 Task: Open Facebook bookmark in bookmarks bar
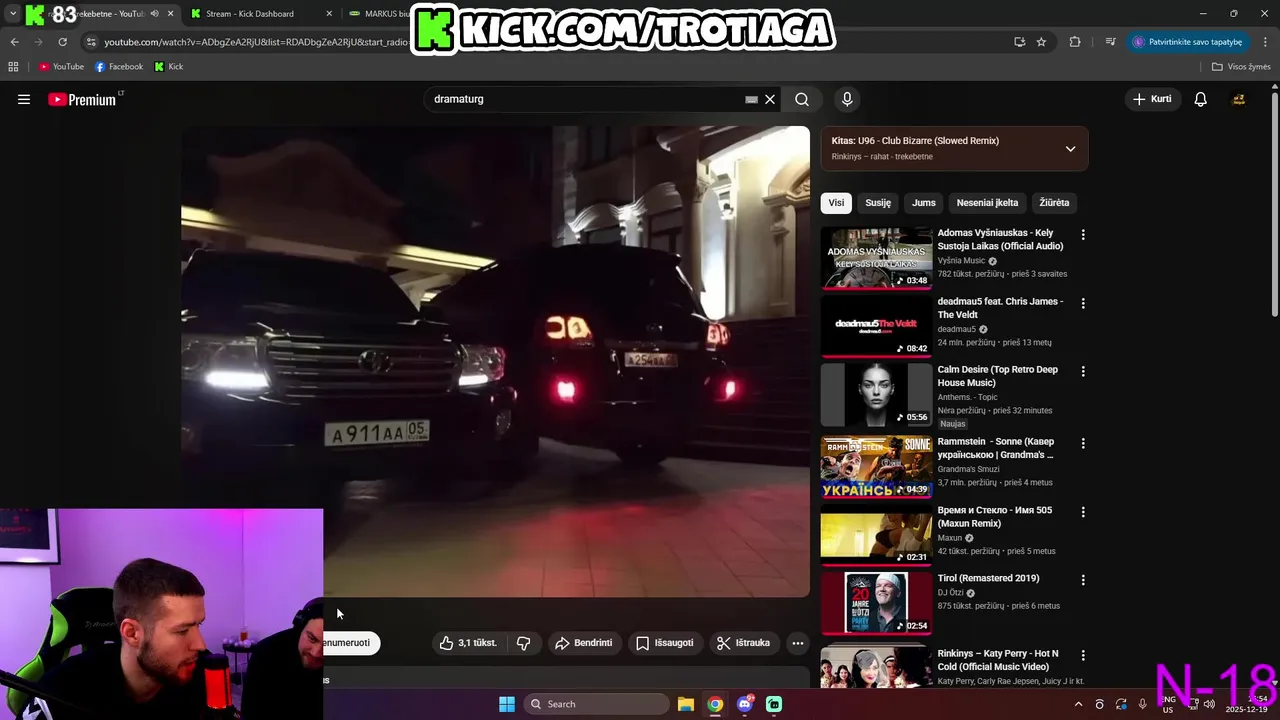119,67
